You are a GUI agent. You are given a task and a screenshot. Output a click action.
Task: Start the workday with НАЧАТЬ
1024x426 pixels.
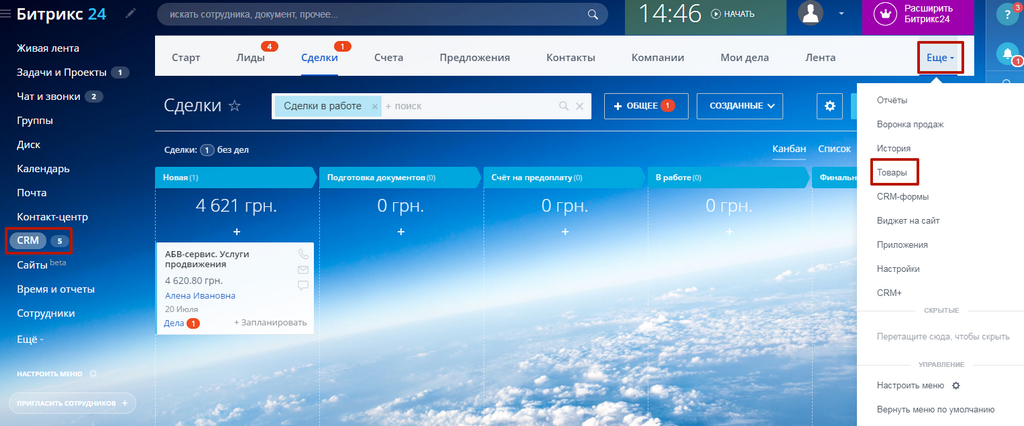point(733,14)
